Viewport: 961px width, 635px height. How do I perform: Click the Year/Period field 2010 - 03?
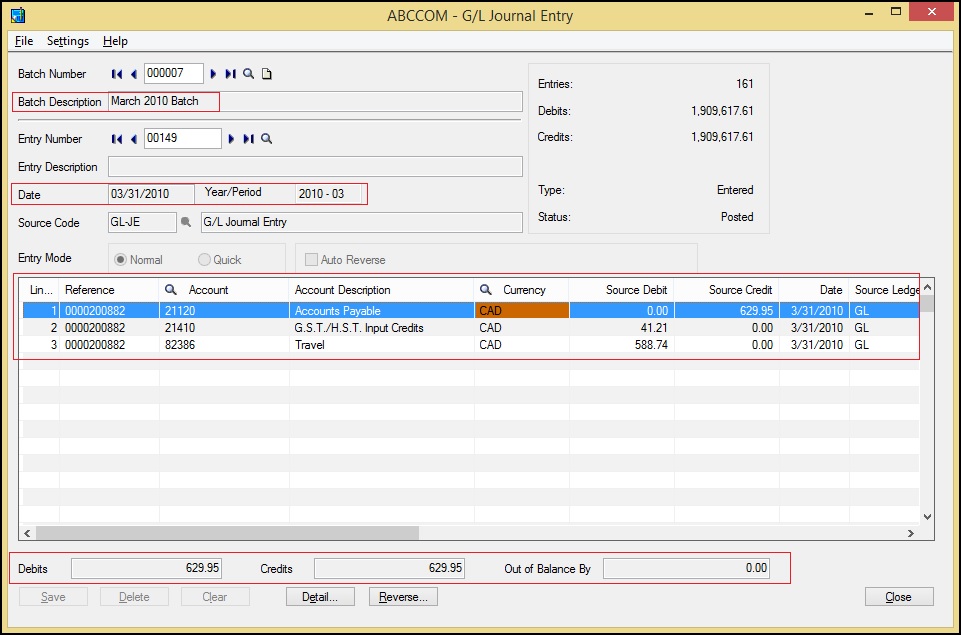coord(329,194)
